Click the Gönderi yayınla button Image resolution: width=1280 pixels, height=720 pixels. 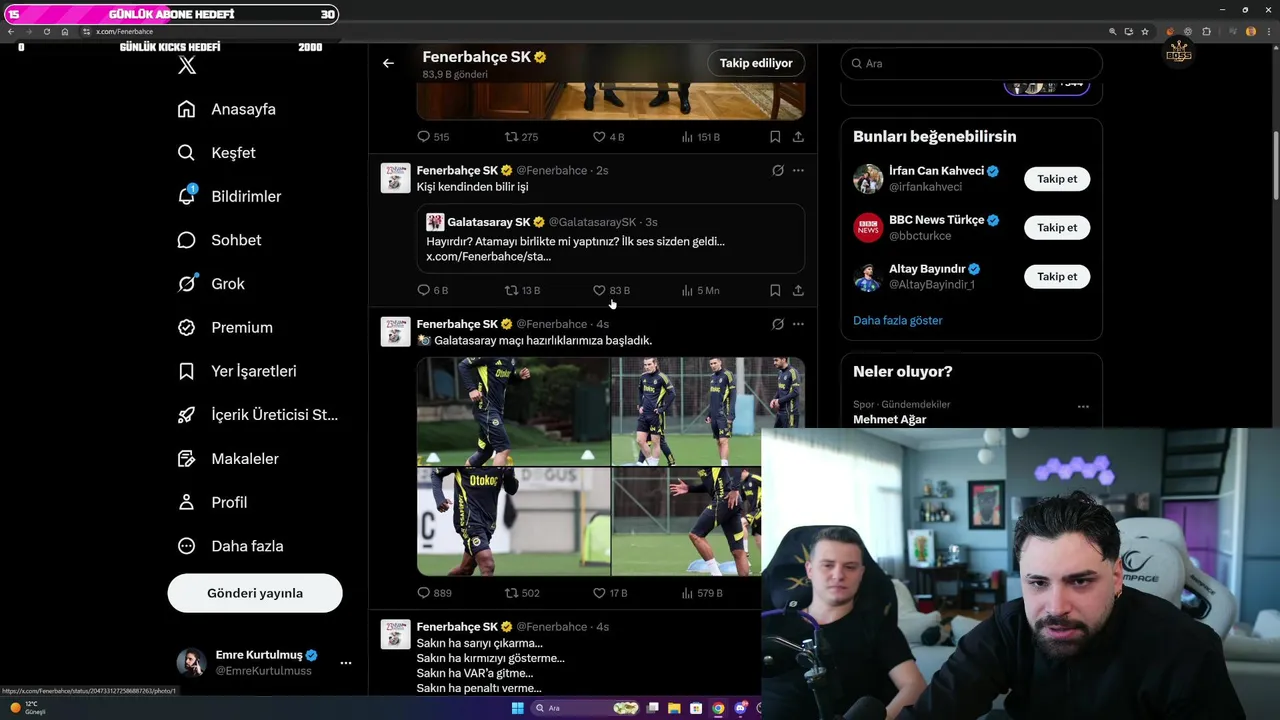[x=255, y=593]
